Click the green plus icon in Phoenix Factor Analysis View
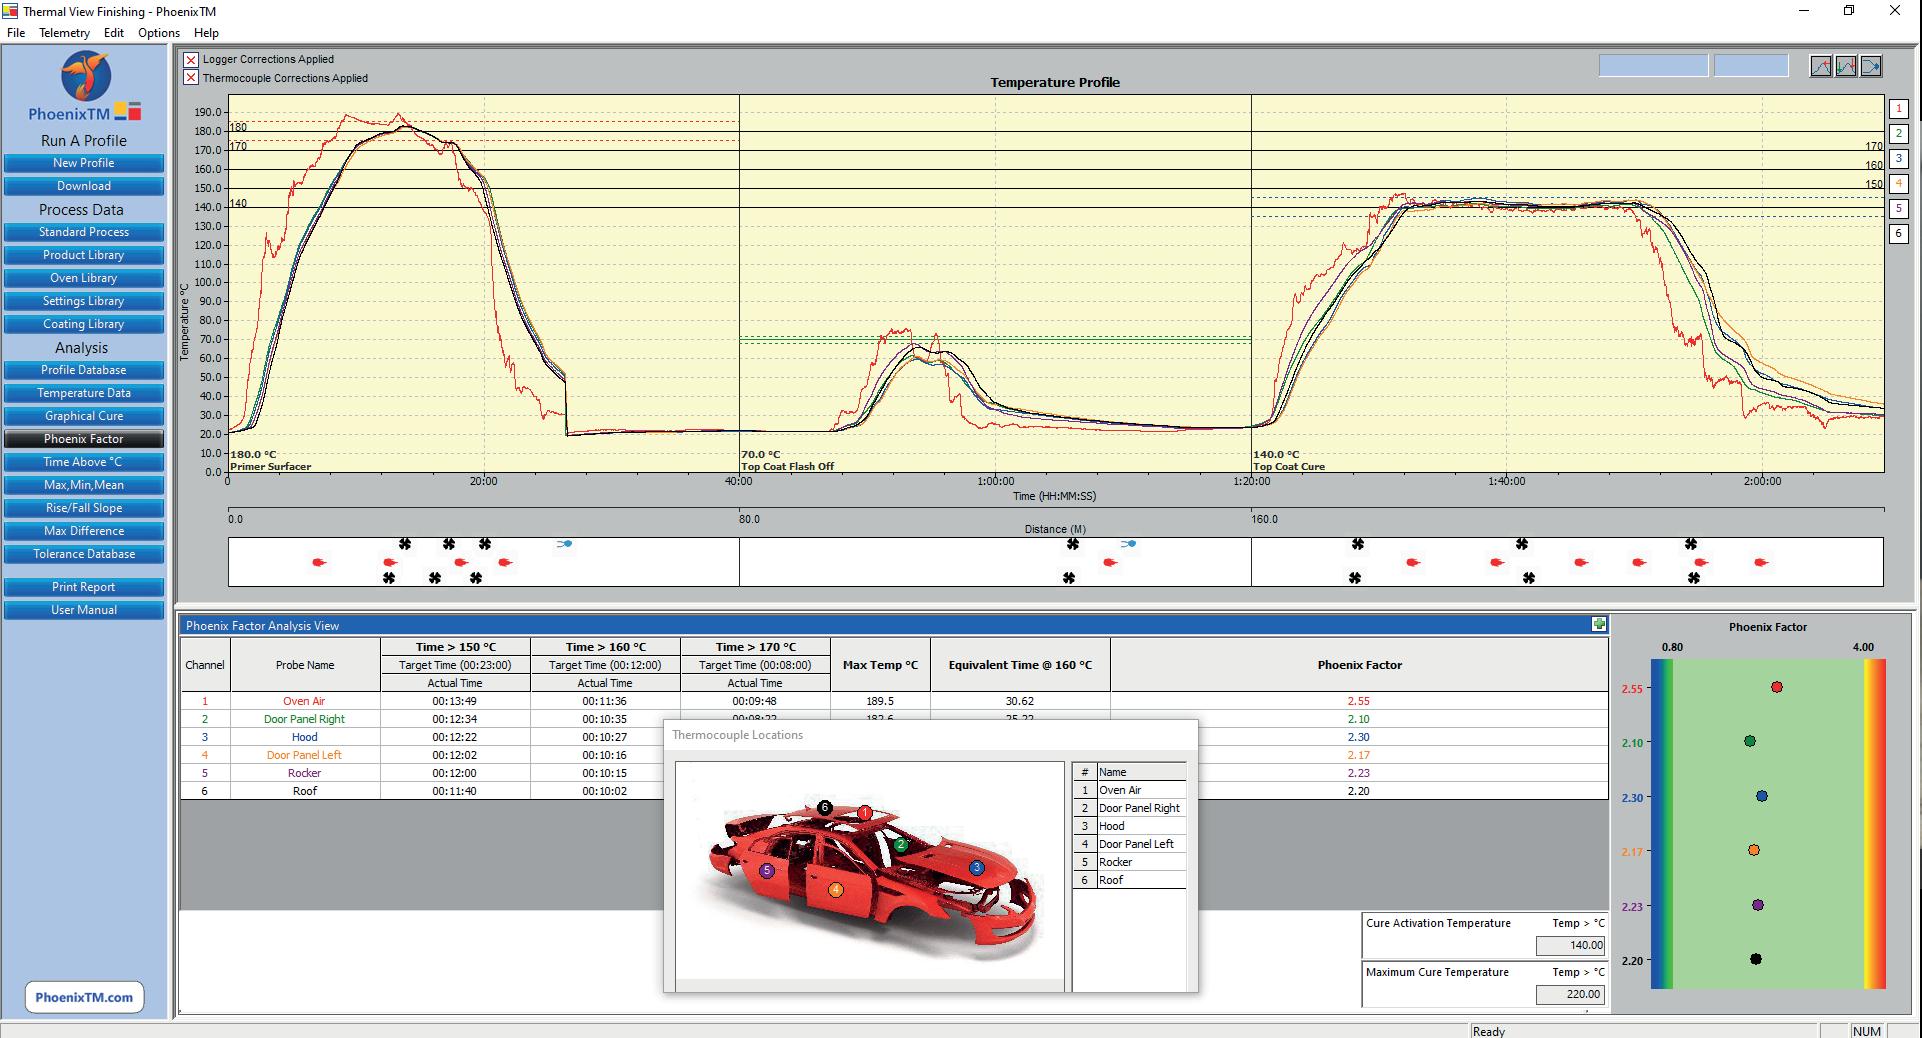The image size is (1922, 1038). point(1599,624)
